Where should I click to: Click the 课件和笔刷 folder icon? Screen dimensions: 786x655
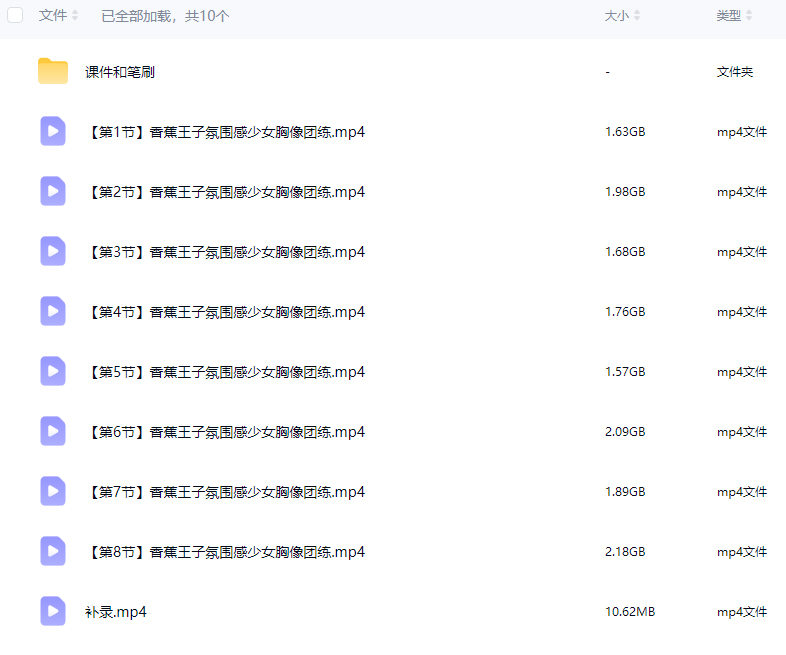click(x=53, y=71)
